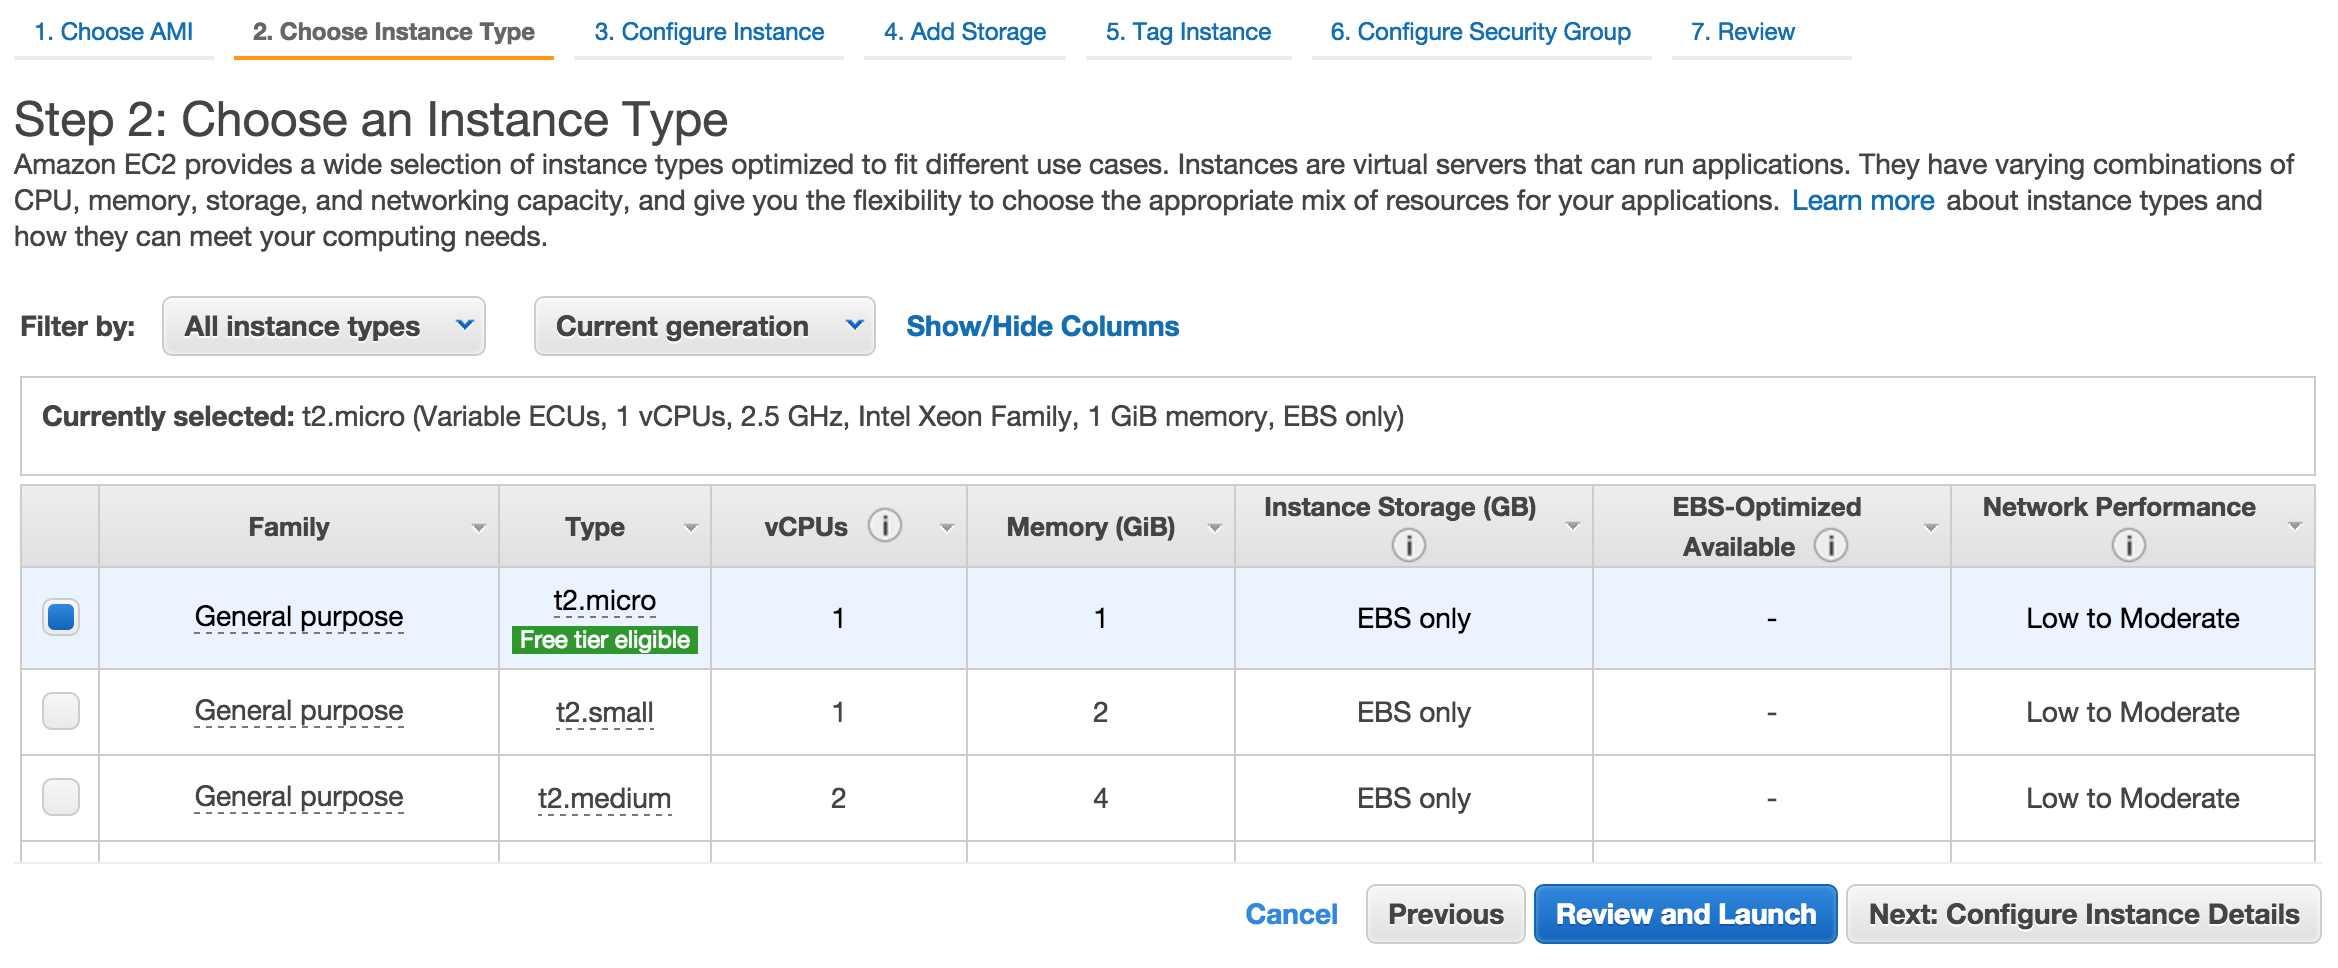Click the Type column sort arrow
The image size is (2338, 968).
pos(690,528)
